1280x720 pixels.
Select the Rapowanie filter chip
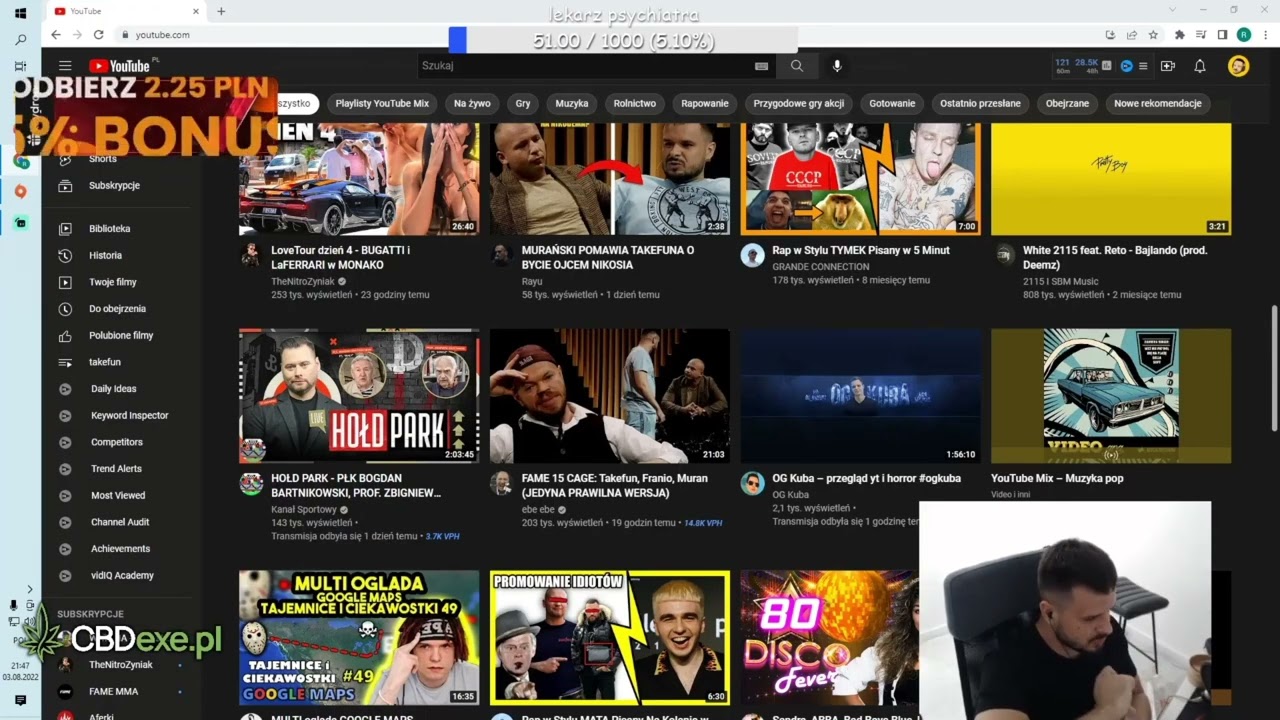coord(705,103)
